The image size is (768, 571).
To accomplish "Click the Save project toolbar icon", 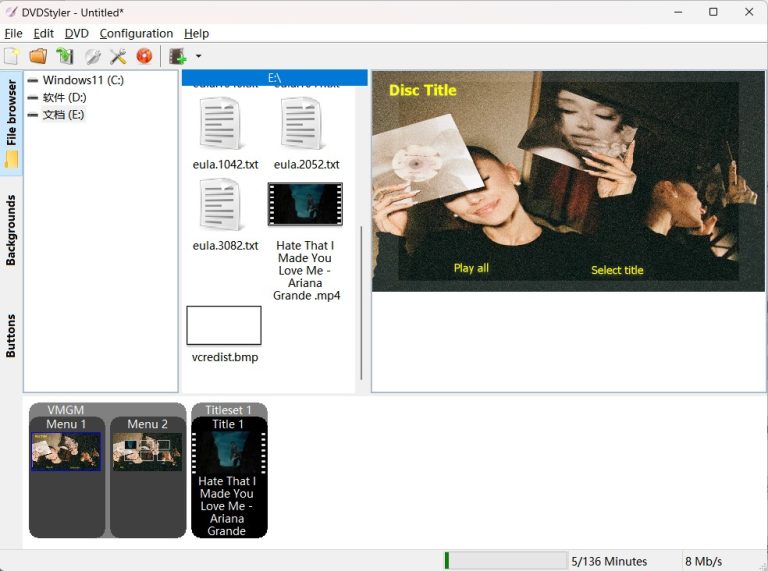I will 65,56.
